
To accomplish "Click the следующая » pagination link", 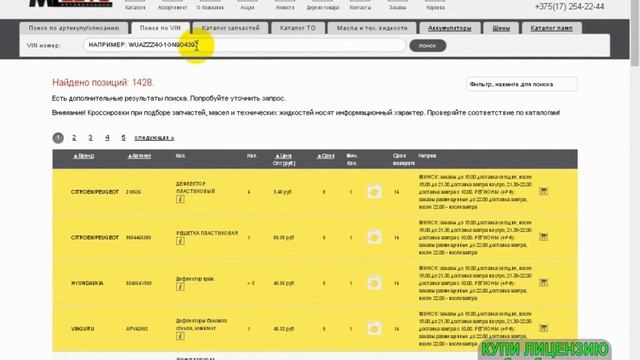I will pyautogui.click(x=154, y=138).
